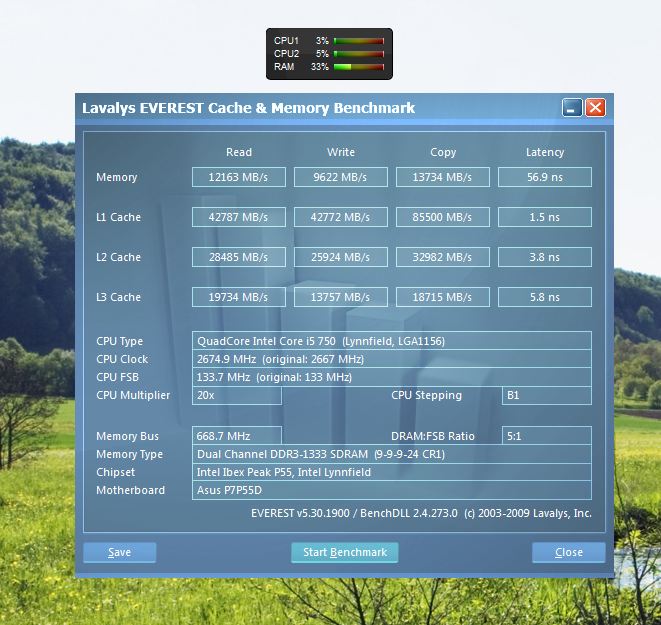Viewport: 661px width, 625px height.
Task: Click the CPU1 usage bar in gadget
Action: click(359, 41)
